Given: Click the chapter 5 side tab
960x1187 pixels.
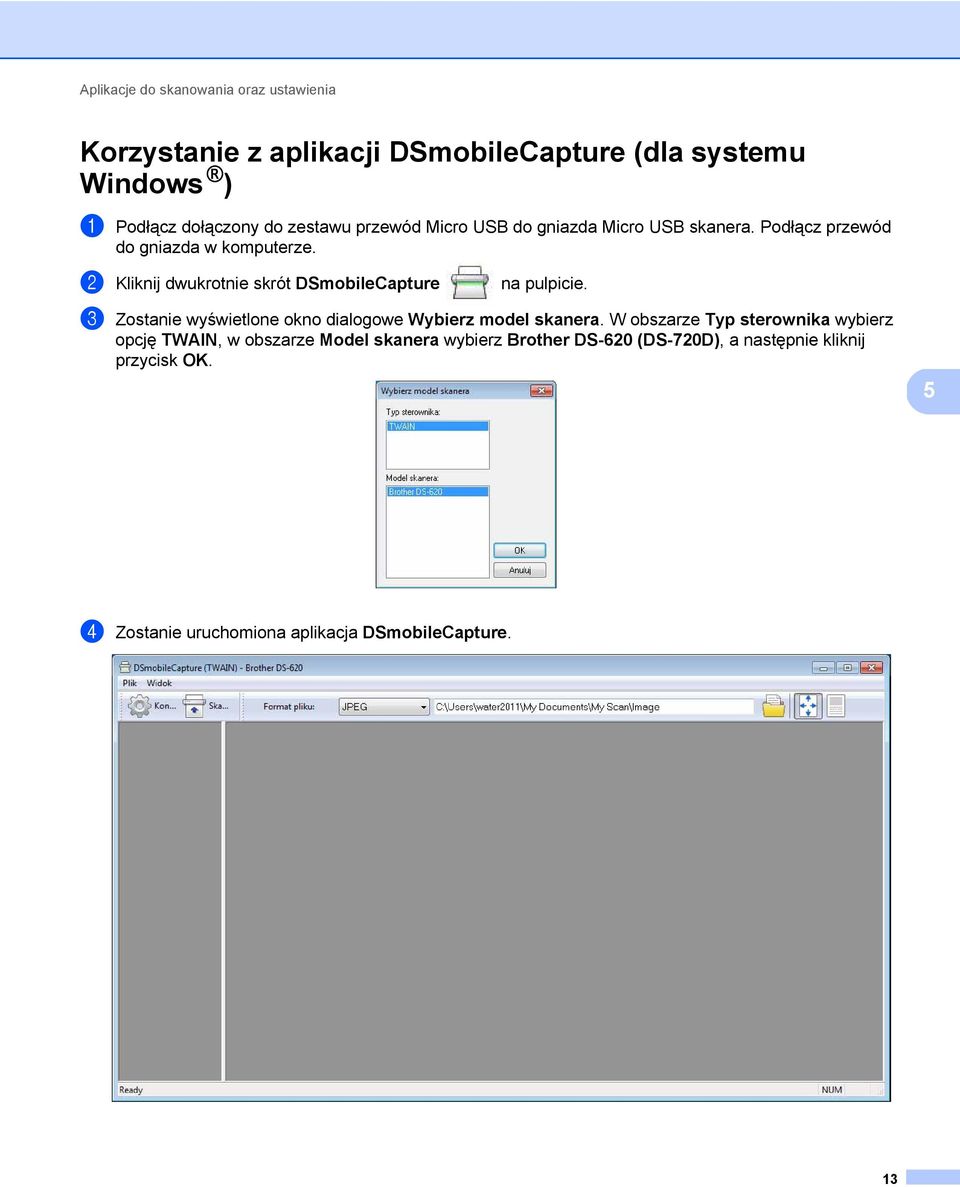Looking at the screenshot, I should click(933, 390).
